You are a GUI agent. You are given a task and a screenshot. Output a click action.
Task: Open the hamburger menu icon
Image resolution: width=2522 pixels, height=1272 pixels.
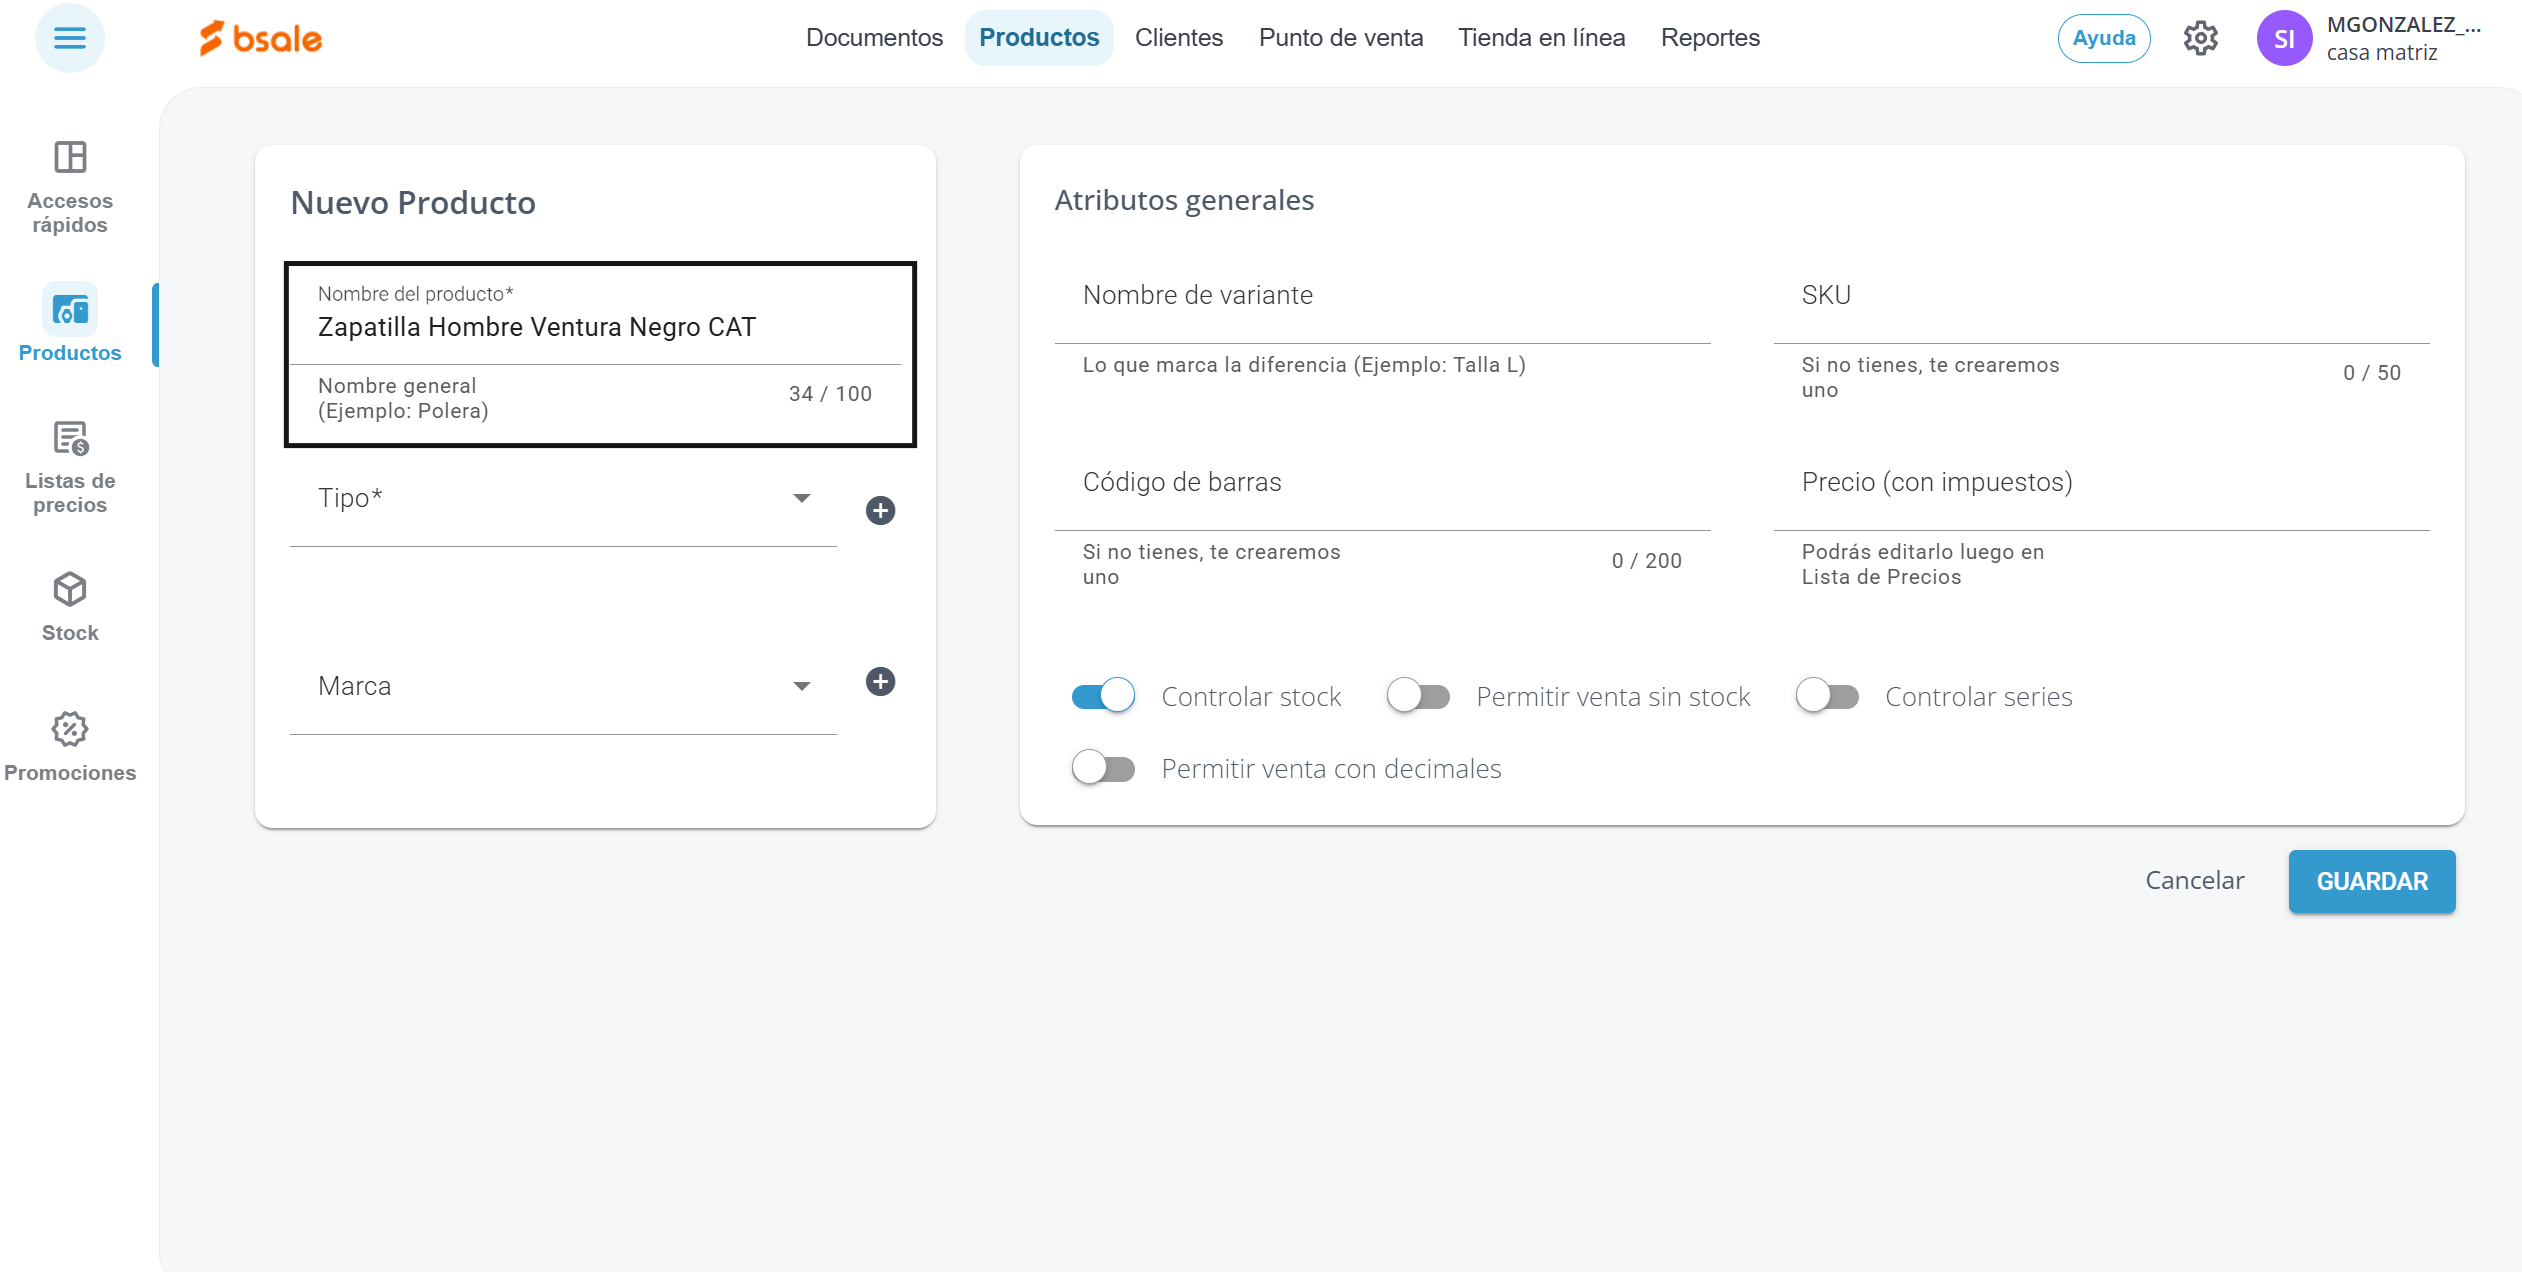69,38
